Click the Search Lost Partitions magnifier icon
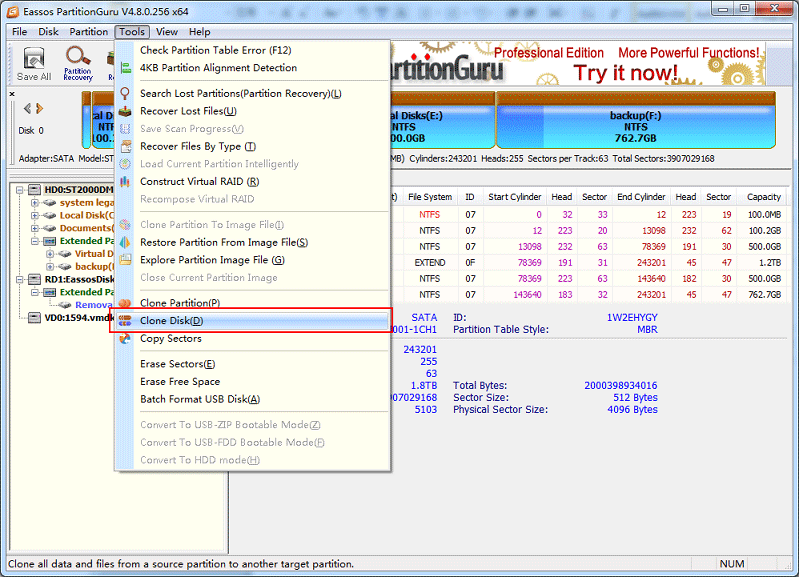The height and width of the screenshot is (577, 799). pos(125,93)
